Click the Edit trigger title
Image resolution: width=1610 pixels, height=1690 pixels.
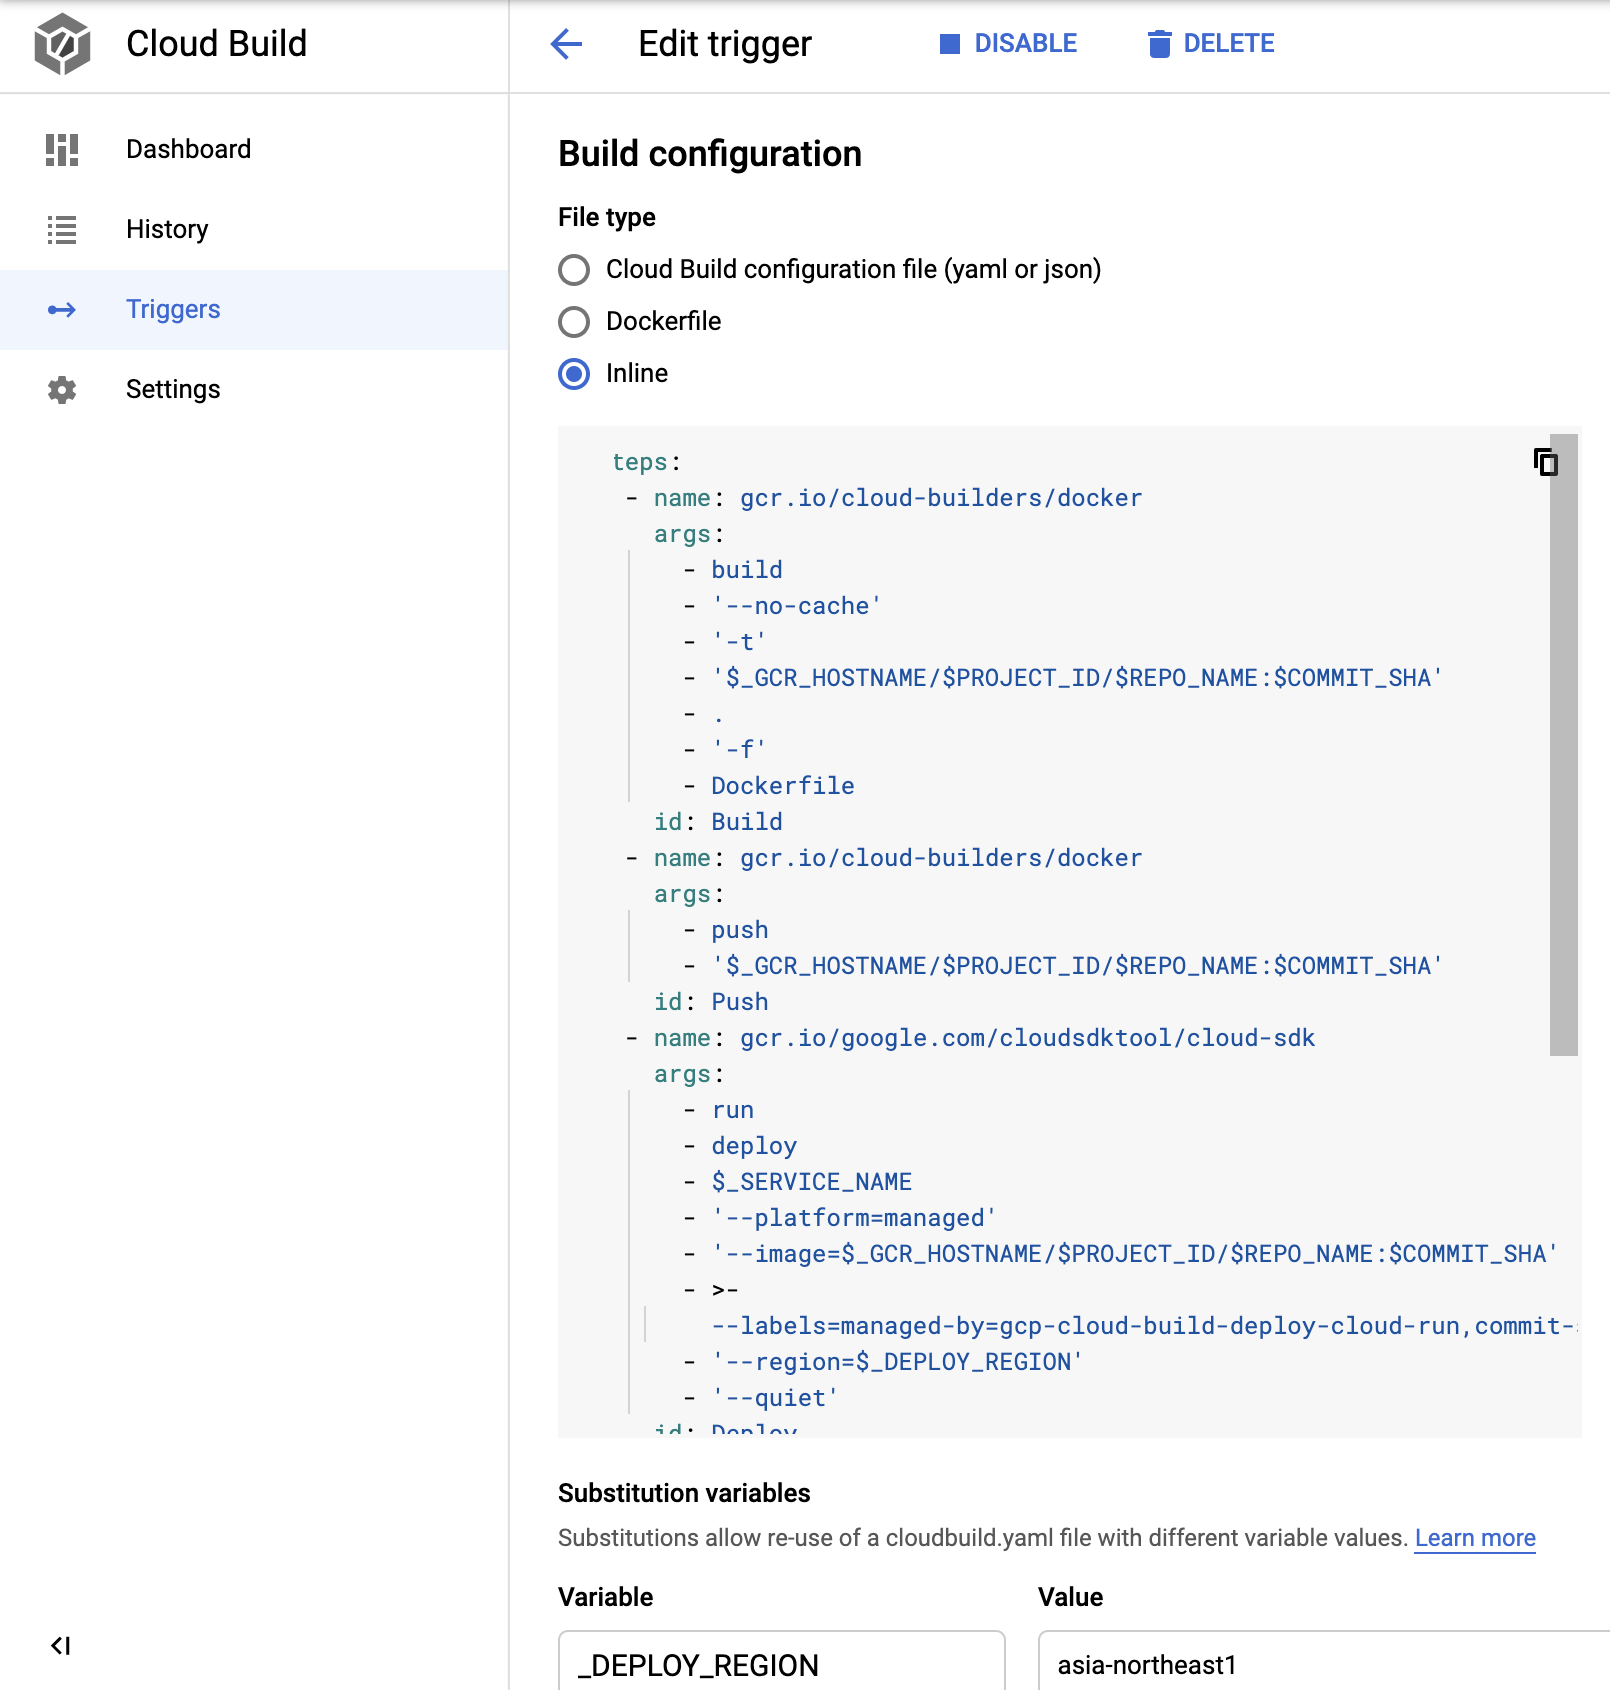pos(725,44)
